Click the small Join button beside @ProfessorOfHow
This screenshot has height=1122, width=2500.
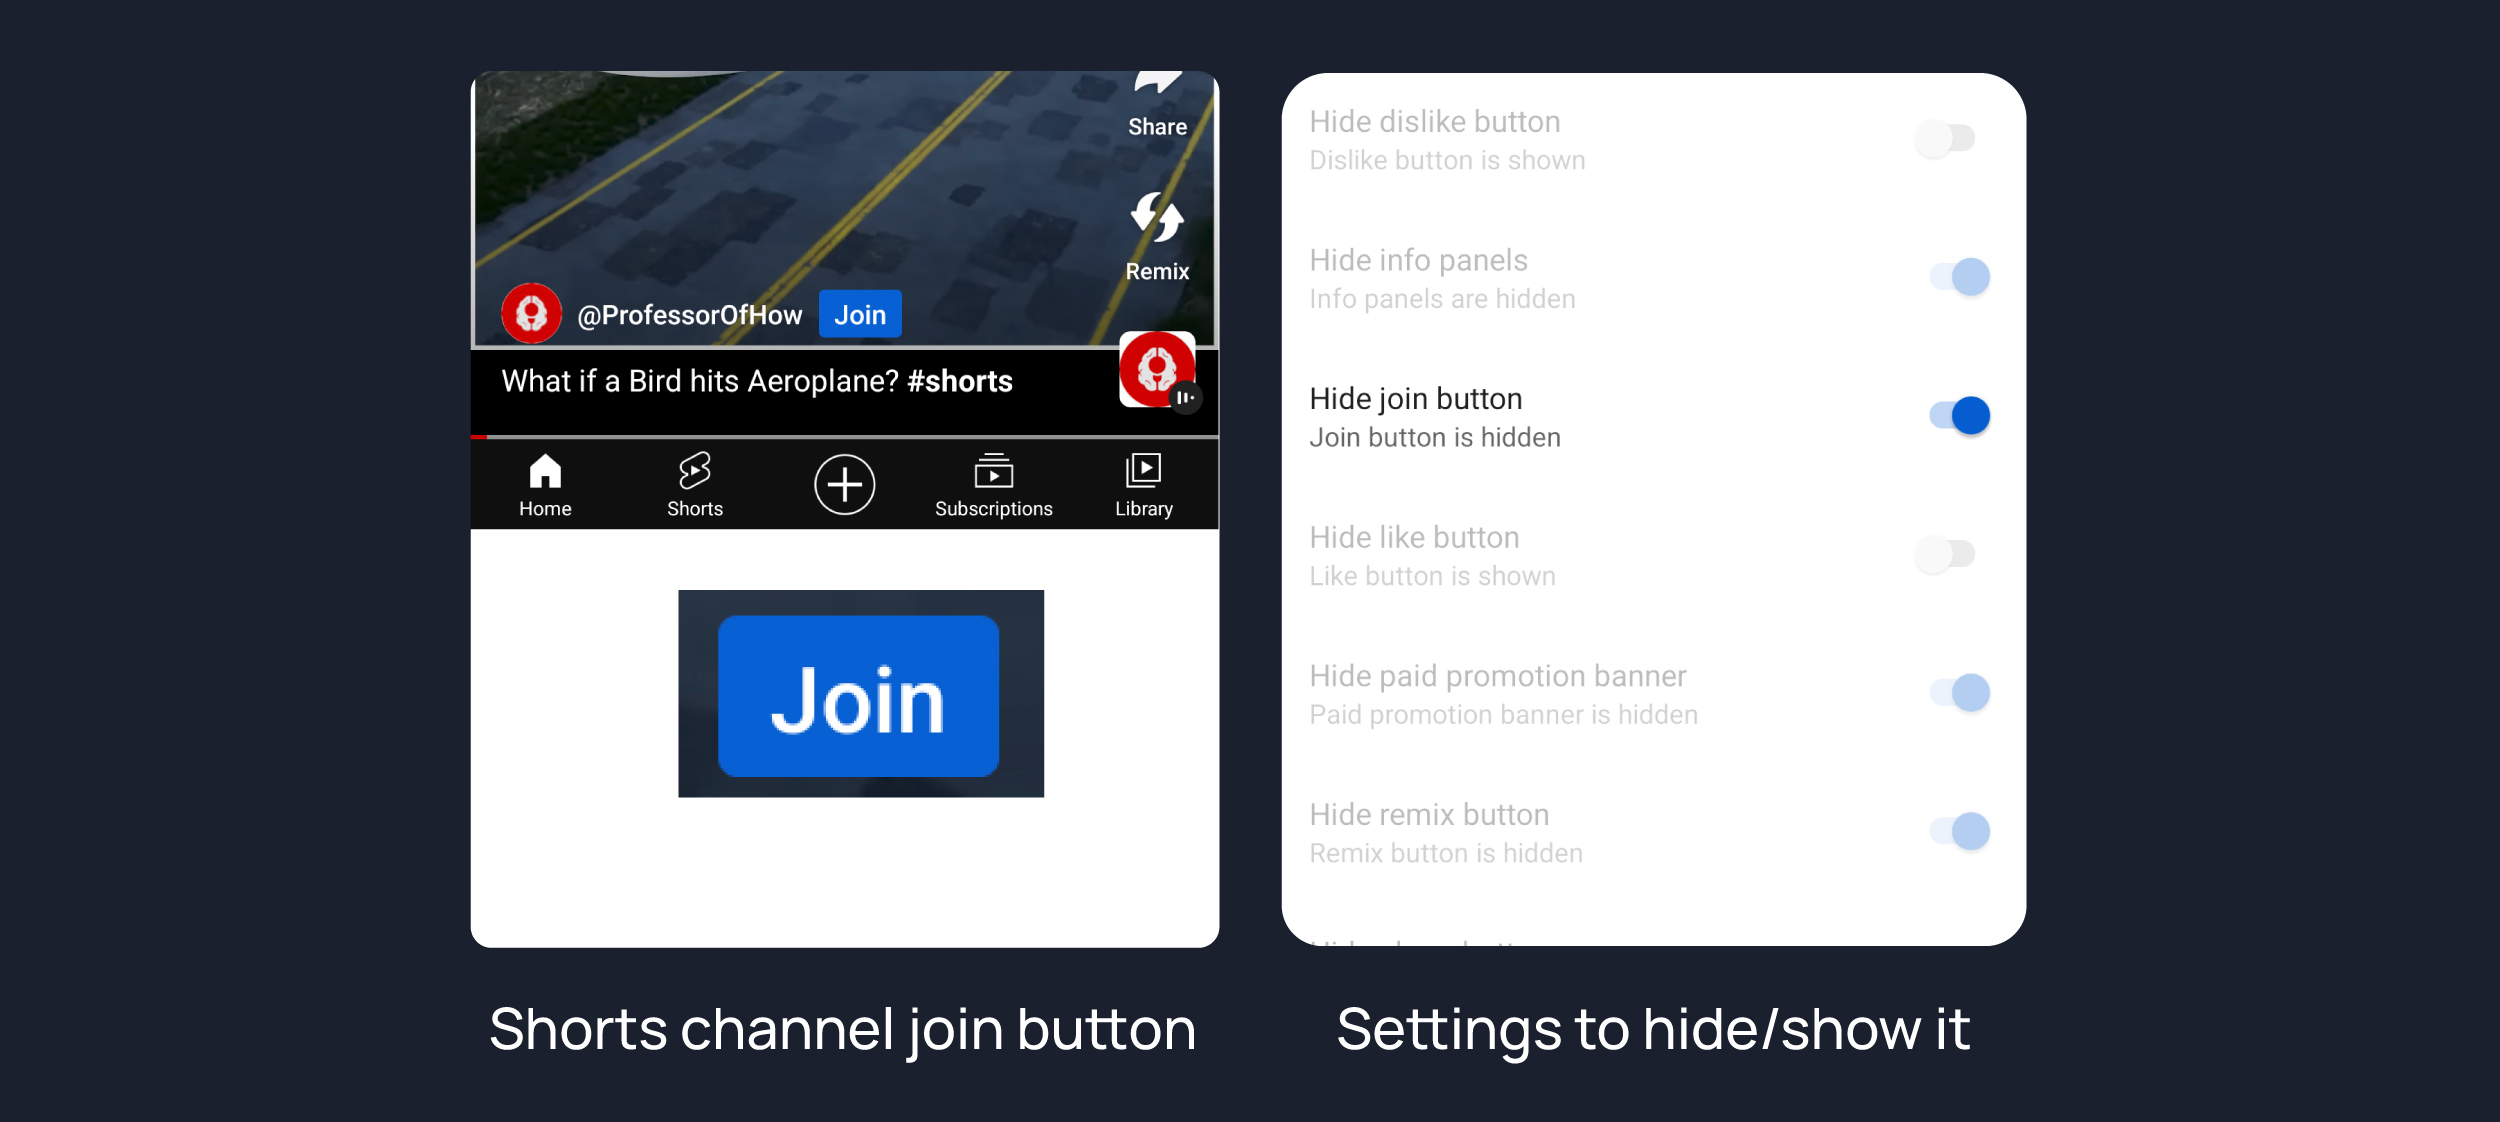[860, 315]
